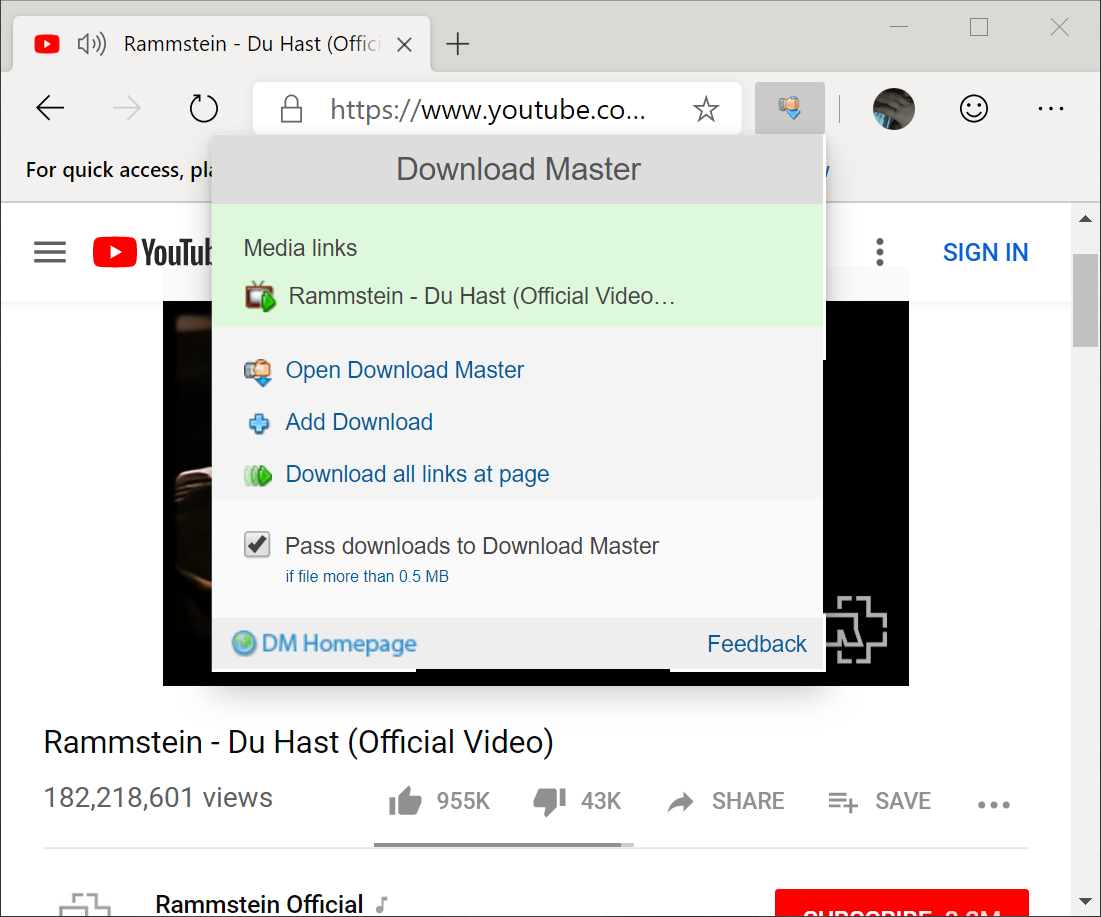Open the browser Settings and more menu
Image resolution: width=1101 pixels, height=917 pixels.
[1050, 109]
